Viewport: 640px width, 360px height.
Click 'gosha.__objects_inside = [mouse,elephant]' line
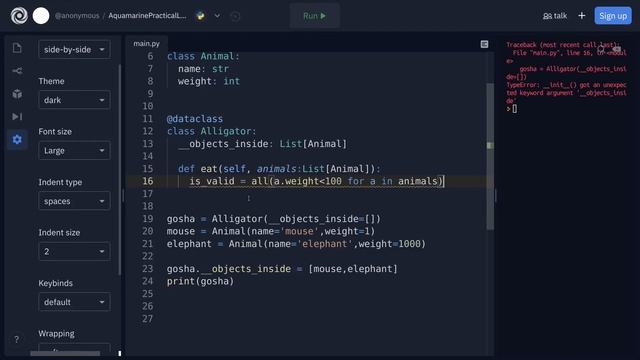click(x=282, y=269)
